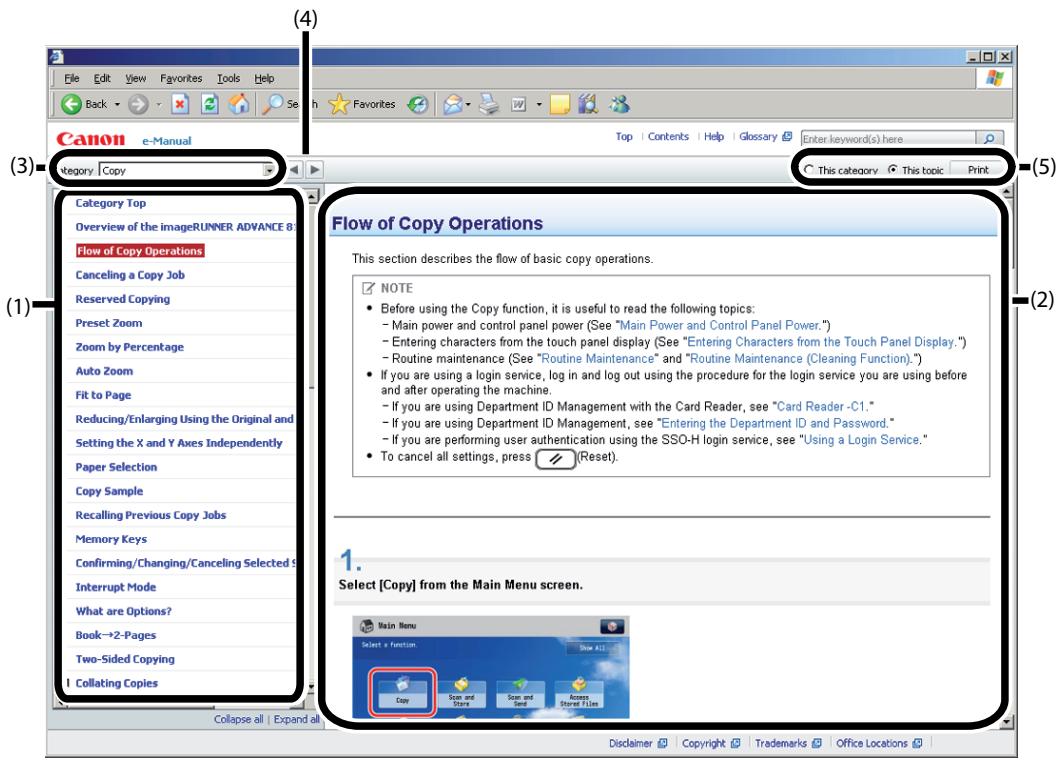Image resolution: width=1059 pixels, height=762 pixels.
Task: Expand all topics in the sidebar
Action: pyautogui.click(x=291, y=718)
